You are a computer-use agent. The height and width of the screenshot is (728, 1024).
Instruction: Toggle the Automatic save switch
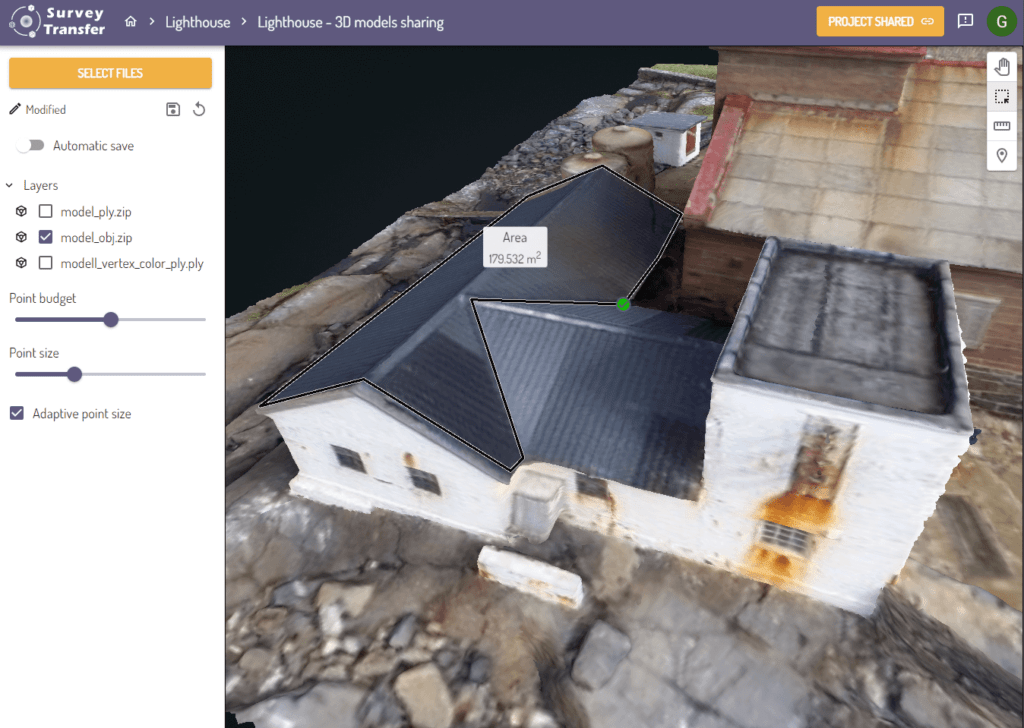[31, 146]
